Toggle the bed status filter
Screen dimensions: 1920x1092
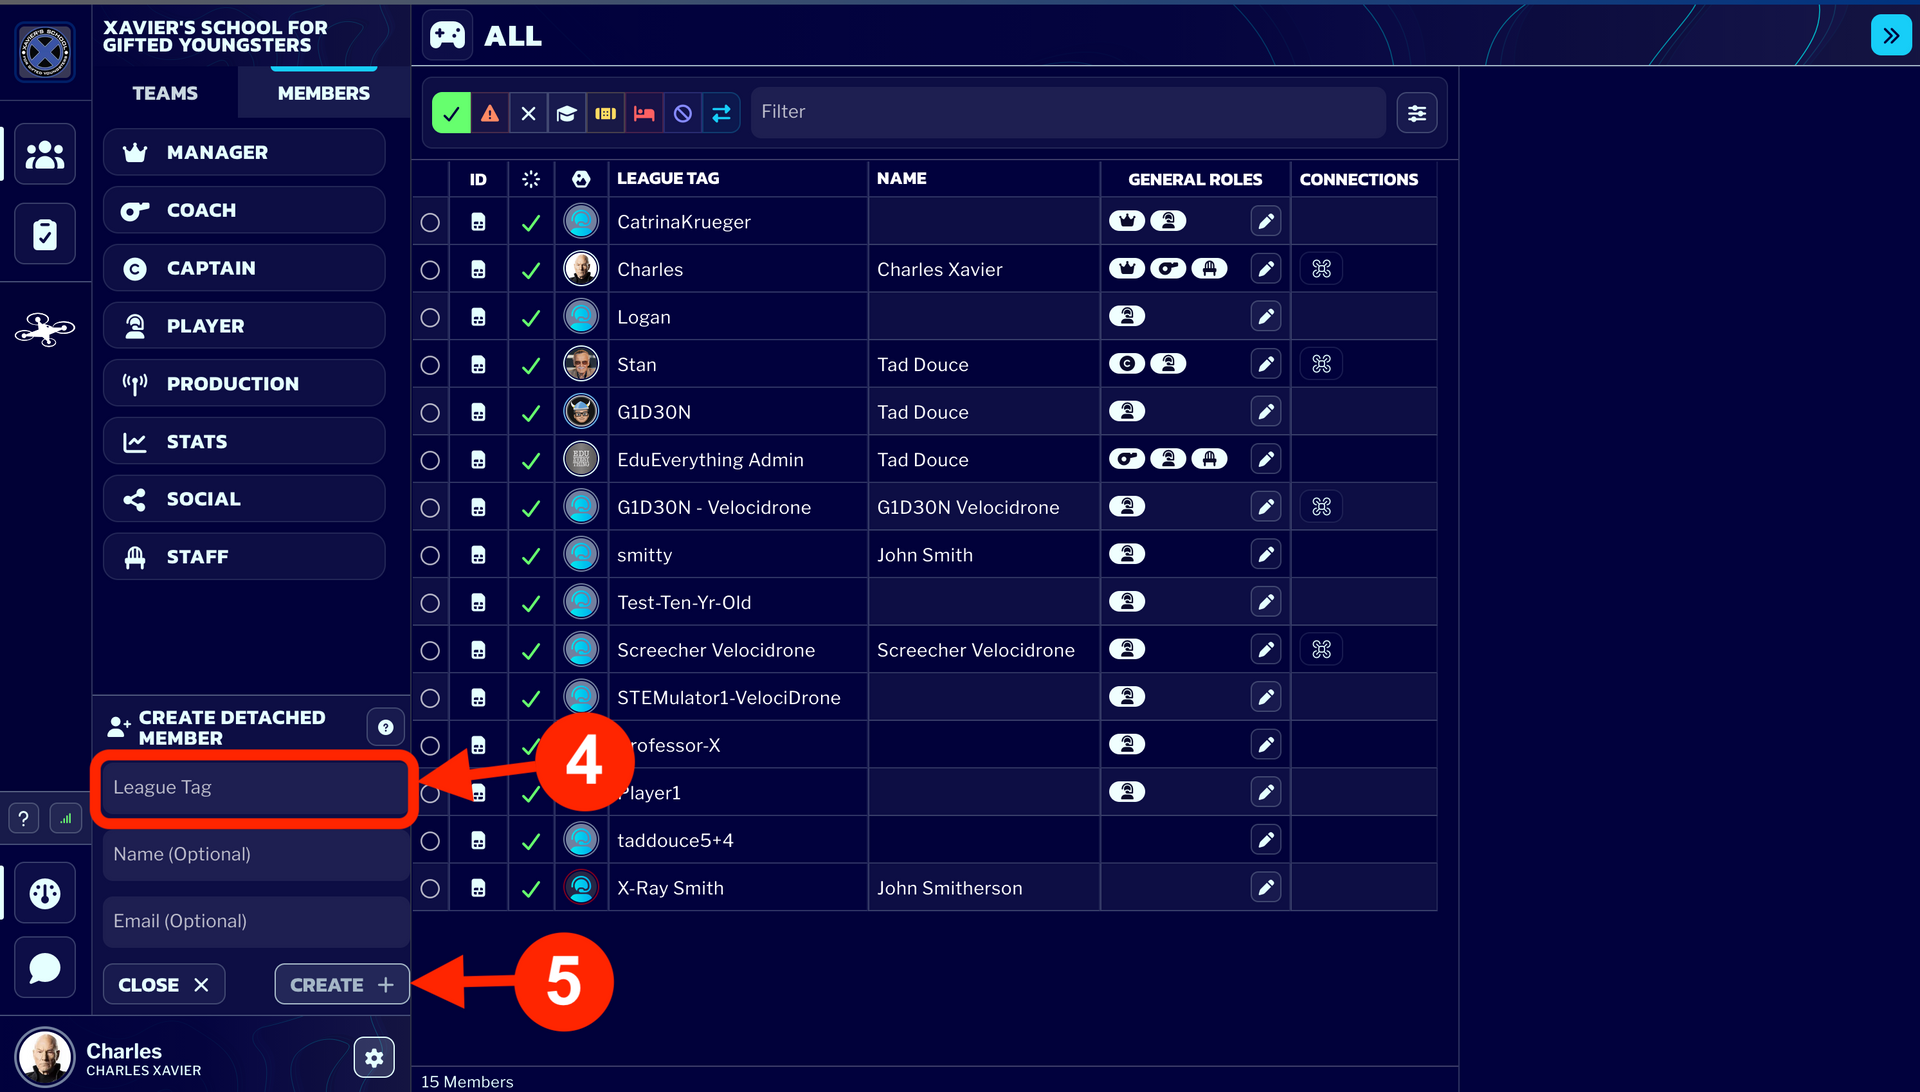644,113
